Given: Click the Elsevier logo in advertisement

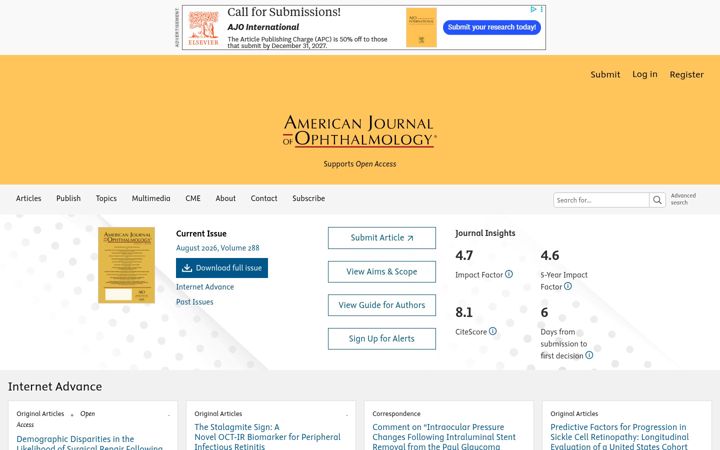Looking at the screenshot, I should [203, 28].
